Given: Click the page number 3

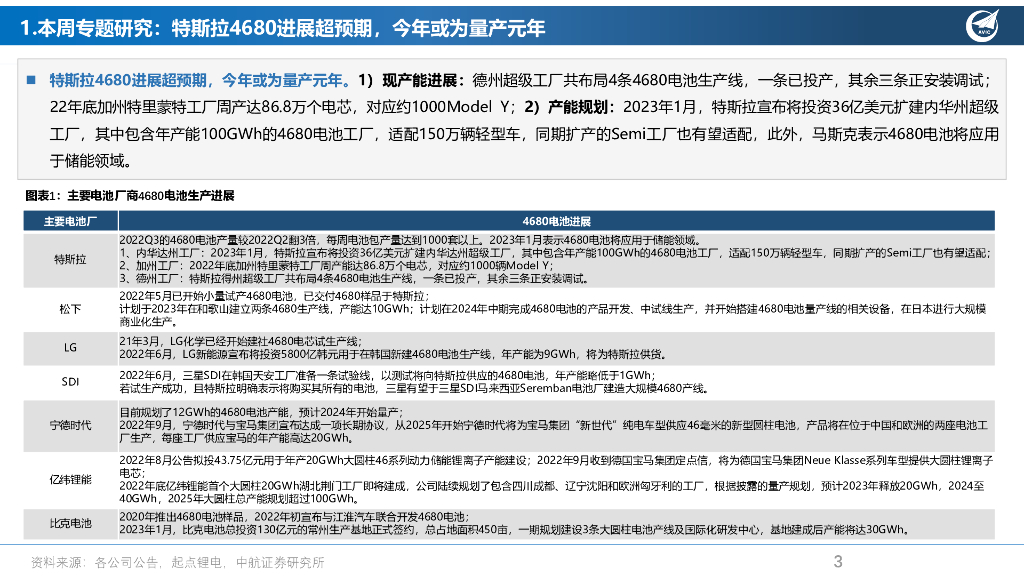Looking at the screenshot, I should point(839,562).
